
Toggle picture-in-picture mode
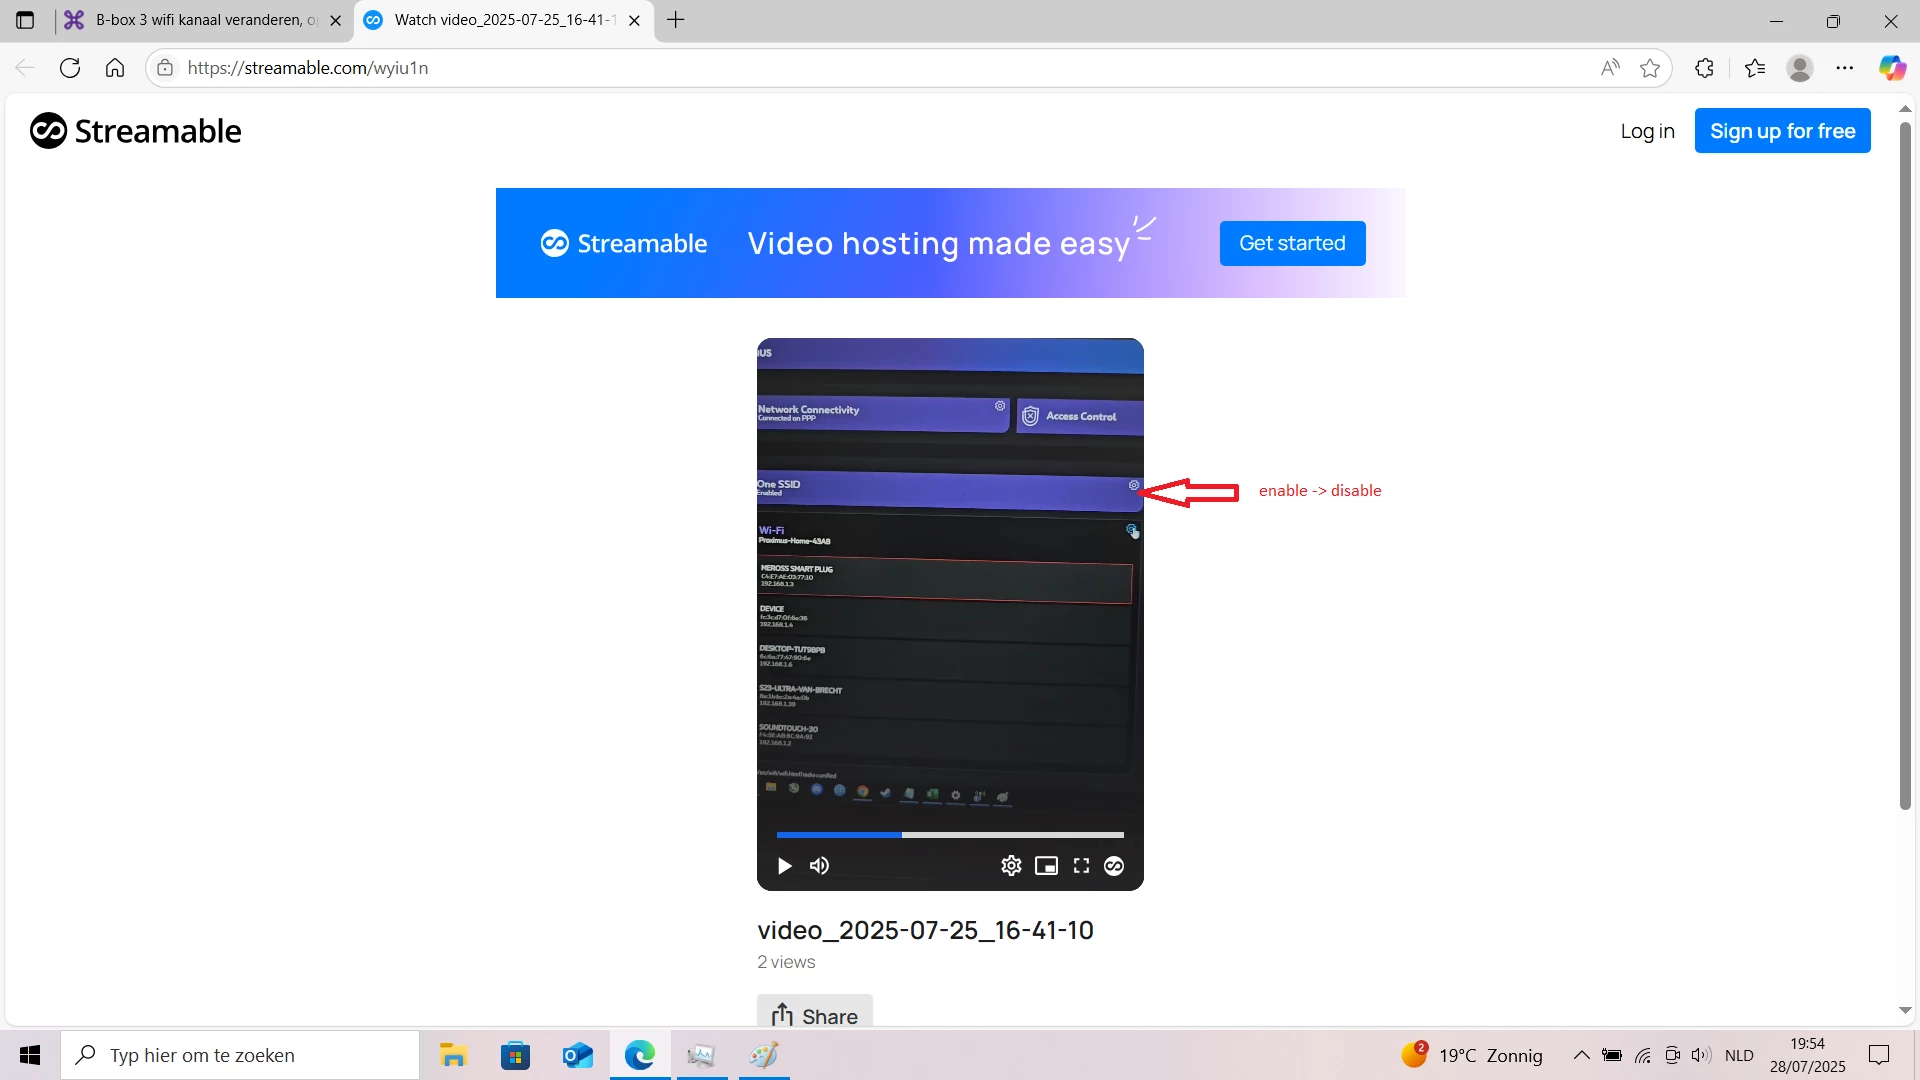(1046, 866)
